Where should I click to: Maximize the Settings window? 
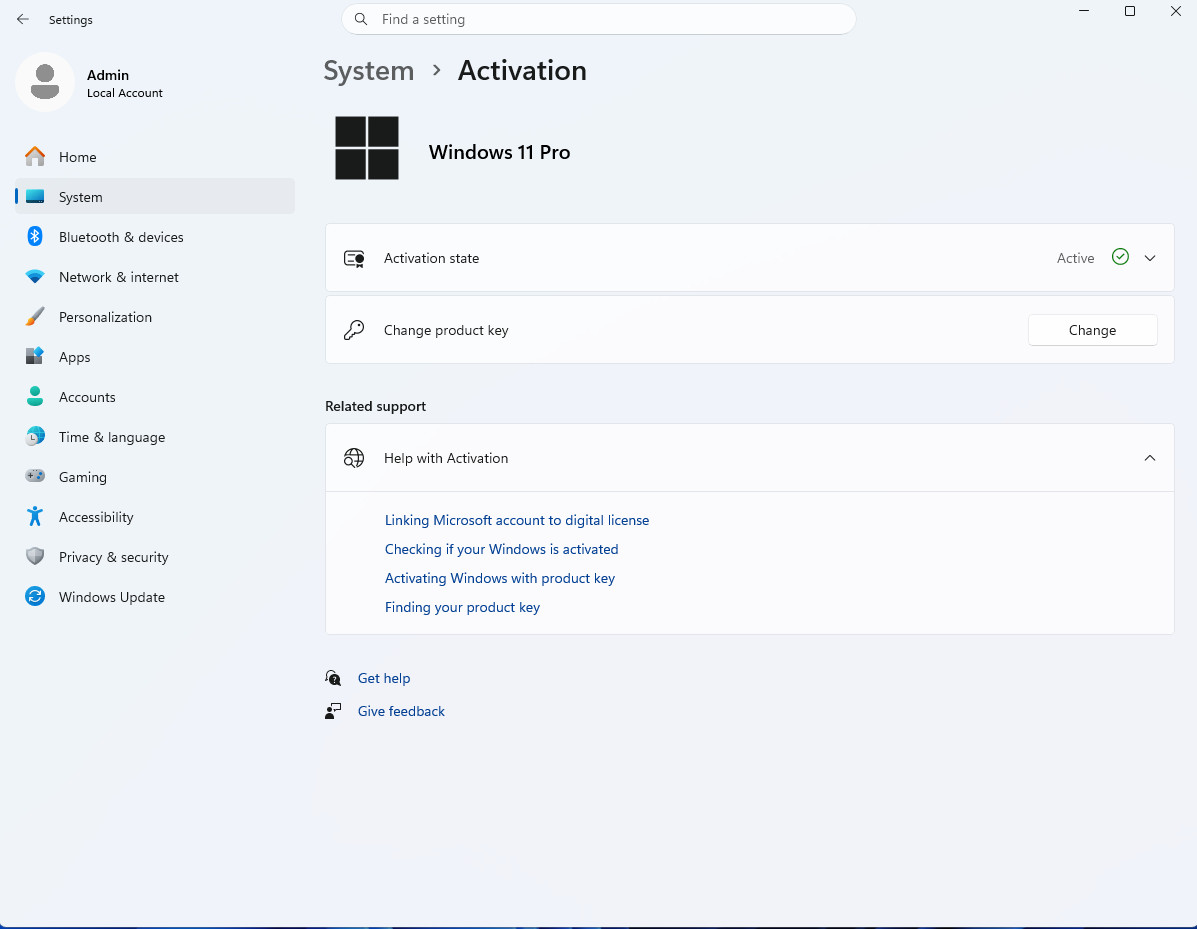coord(1130,11)
